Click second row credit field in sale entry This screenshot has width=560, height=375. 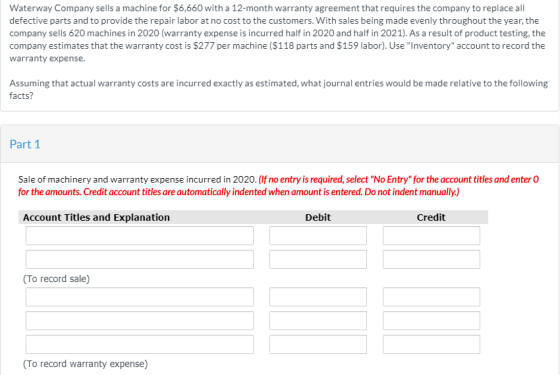pyautogui.click(x=431, y=259)
